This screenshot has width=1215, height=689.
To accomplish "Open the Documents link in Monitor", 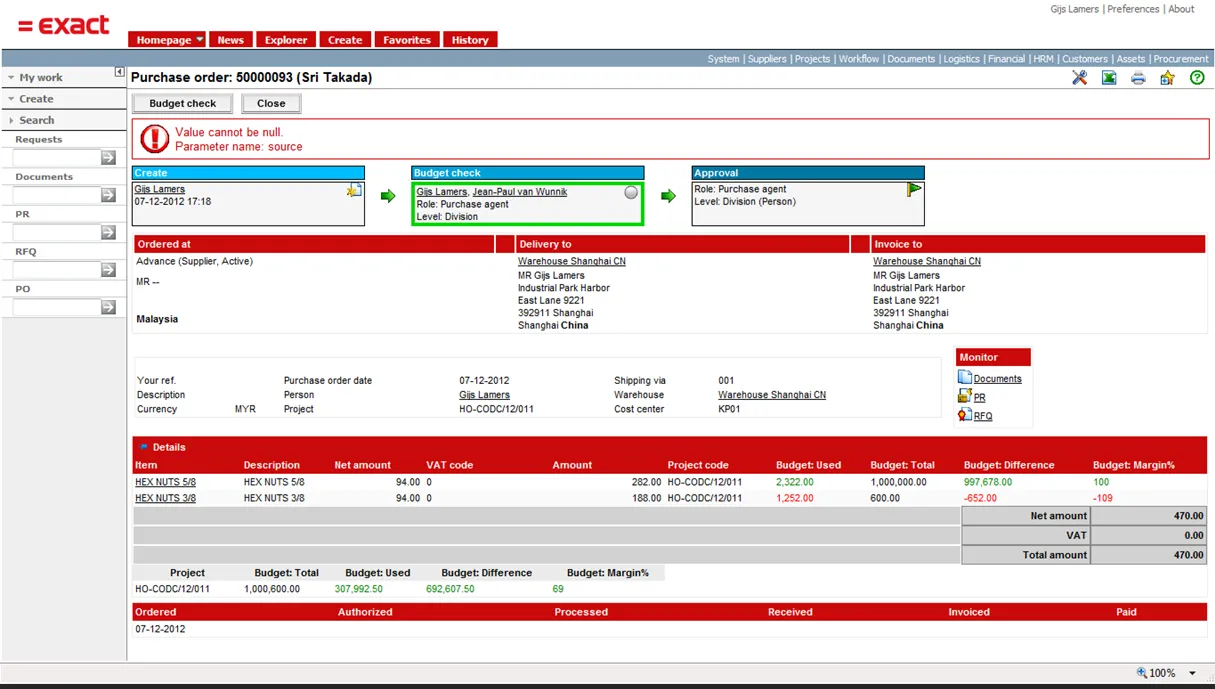I will click(997, 379).
